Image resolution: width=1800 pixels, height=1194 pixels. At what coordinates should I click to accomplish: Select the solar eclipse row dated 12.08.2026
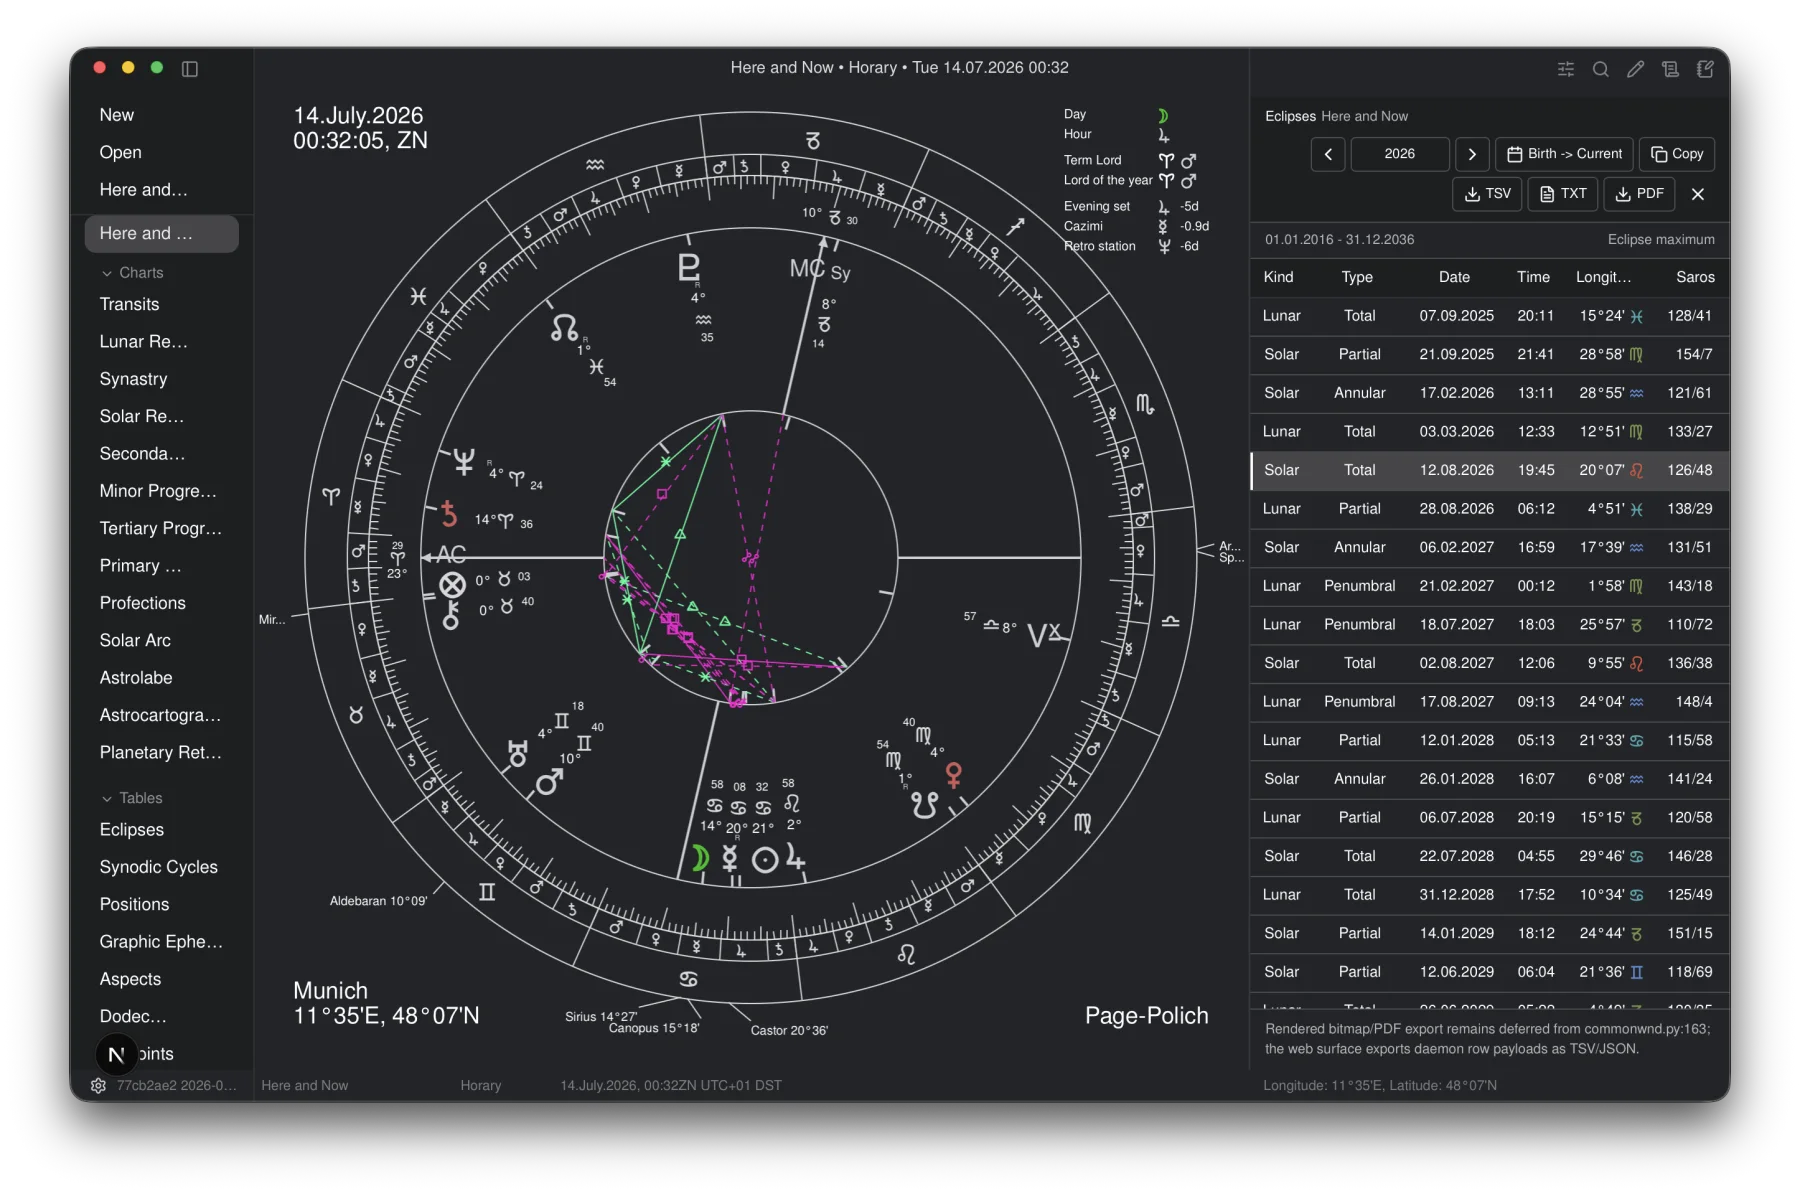pos(1490,470)
